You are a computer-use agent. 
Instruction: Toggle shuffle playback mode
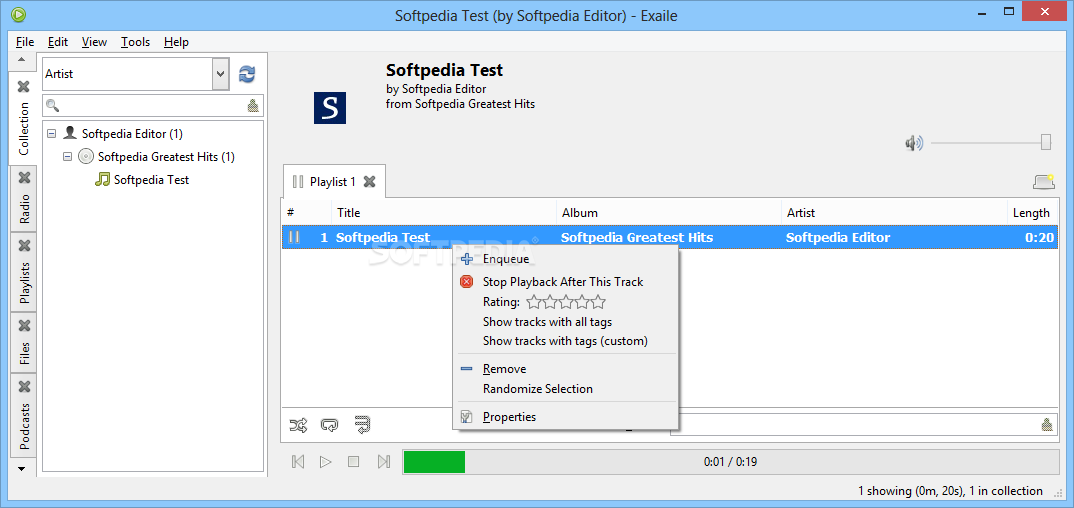(298, 425)
